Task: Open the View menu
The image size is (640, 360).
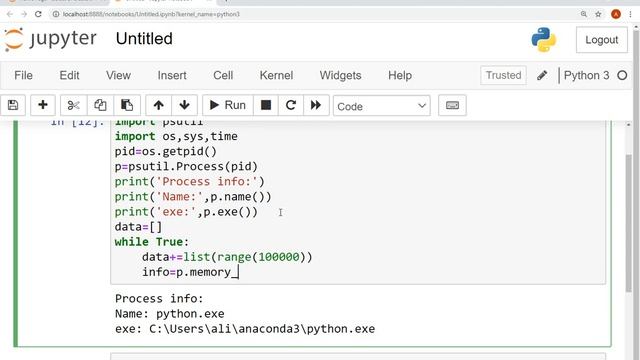Action: point(118,76)
